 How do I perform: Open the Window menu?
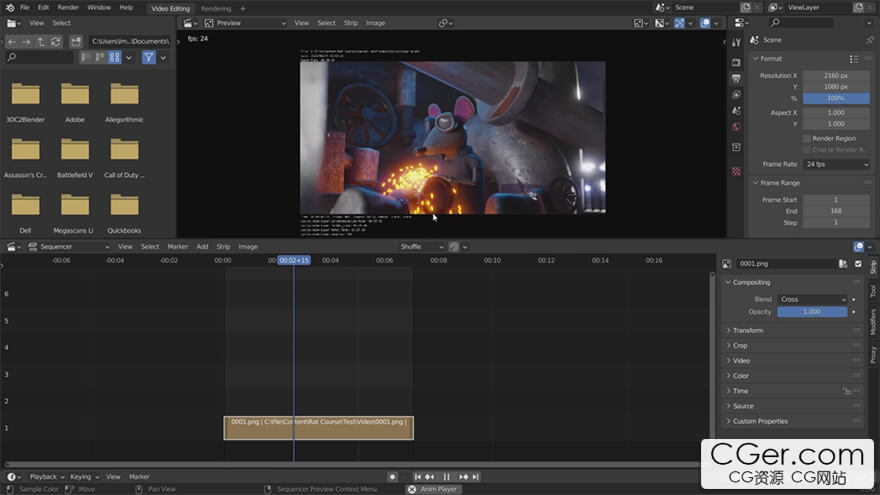(x=99, y=7)
